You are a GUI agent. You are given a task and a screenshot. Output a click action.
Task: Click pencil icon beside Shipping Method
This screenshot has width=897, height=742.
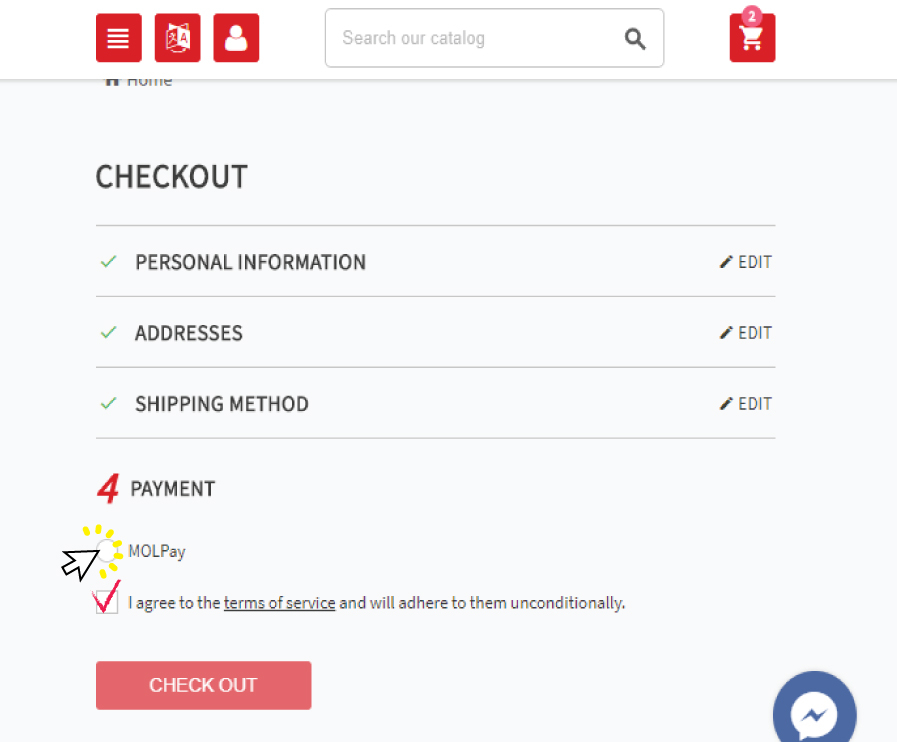(726, 404)
